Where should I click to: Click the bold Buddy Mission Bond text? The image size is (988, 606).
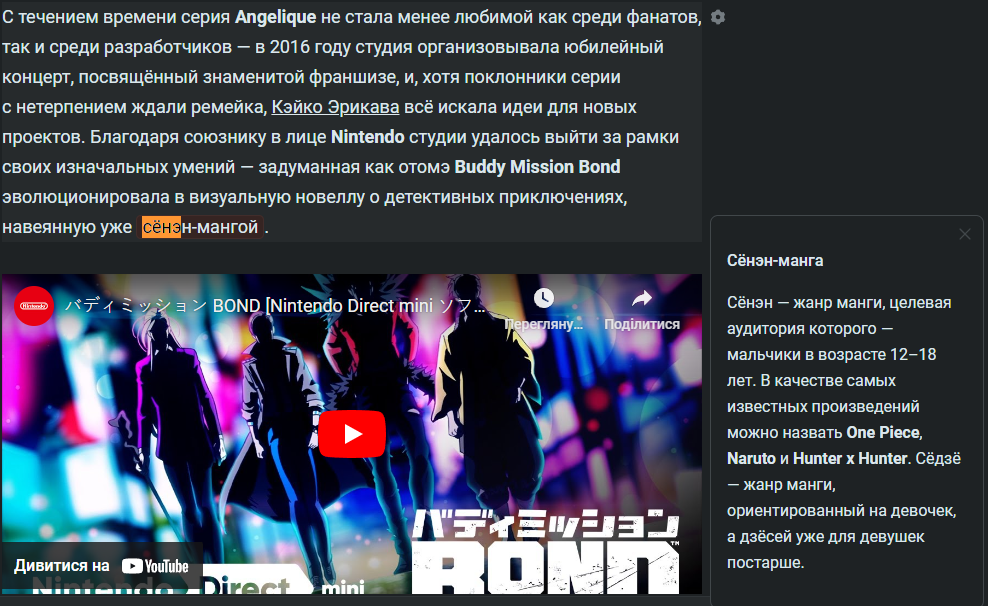click(537, 167)
